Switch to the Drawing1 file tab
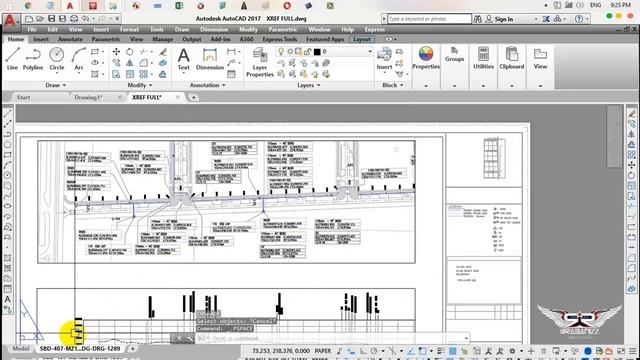Viewport: 640px width, 360px height. click(x=88, y=97)
